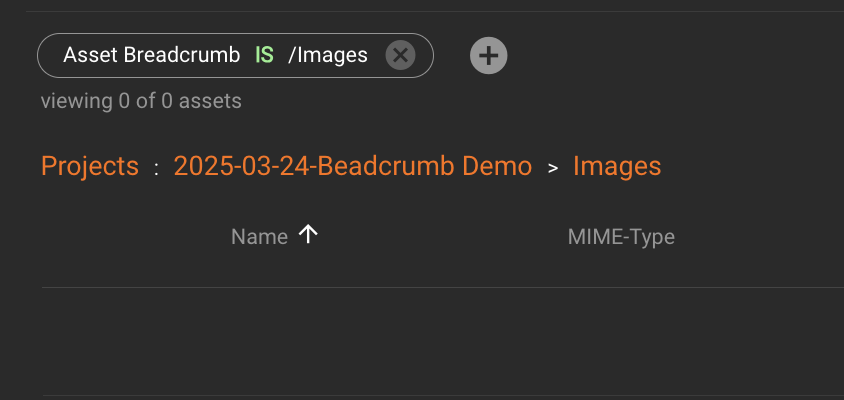844x400 pixels.
Task: Sort assets by Name column header
Action: coord(259,237)
